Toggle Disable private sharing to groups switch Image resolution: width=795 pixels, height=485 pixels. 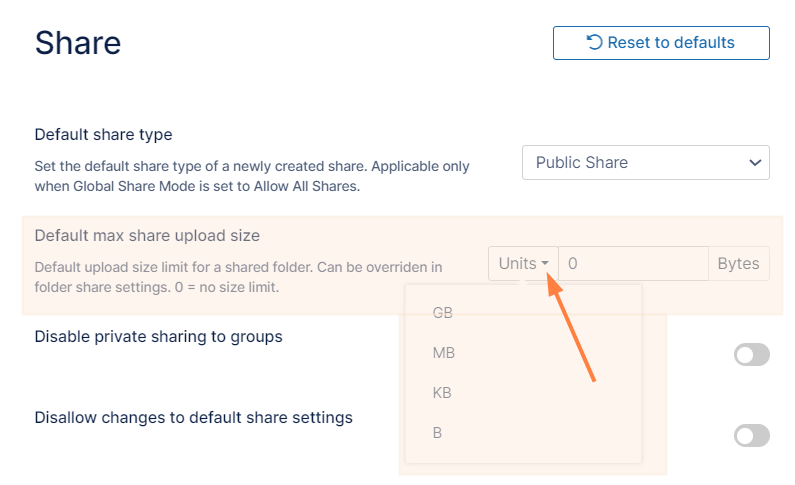click(x=752, y=354)
